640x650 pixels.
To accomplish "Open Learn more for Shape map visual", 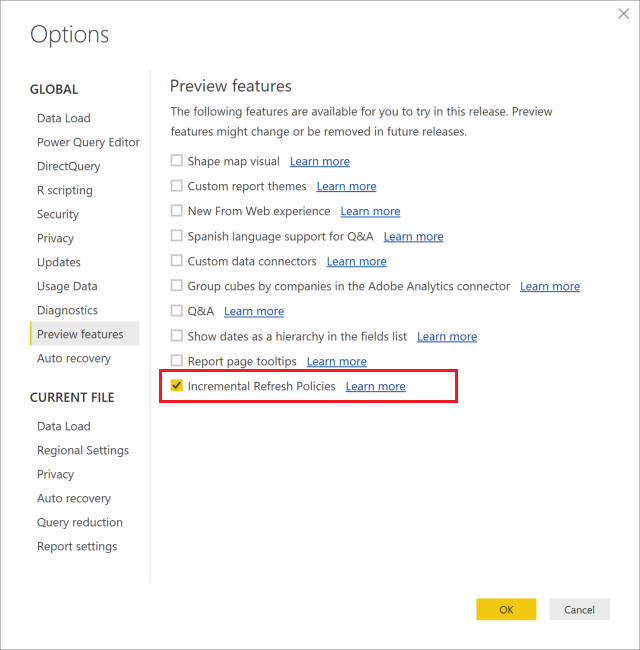I will click(x=320, y=161).
